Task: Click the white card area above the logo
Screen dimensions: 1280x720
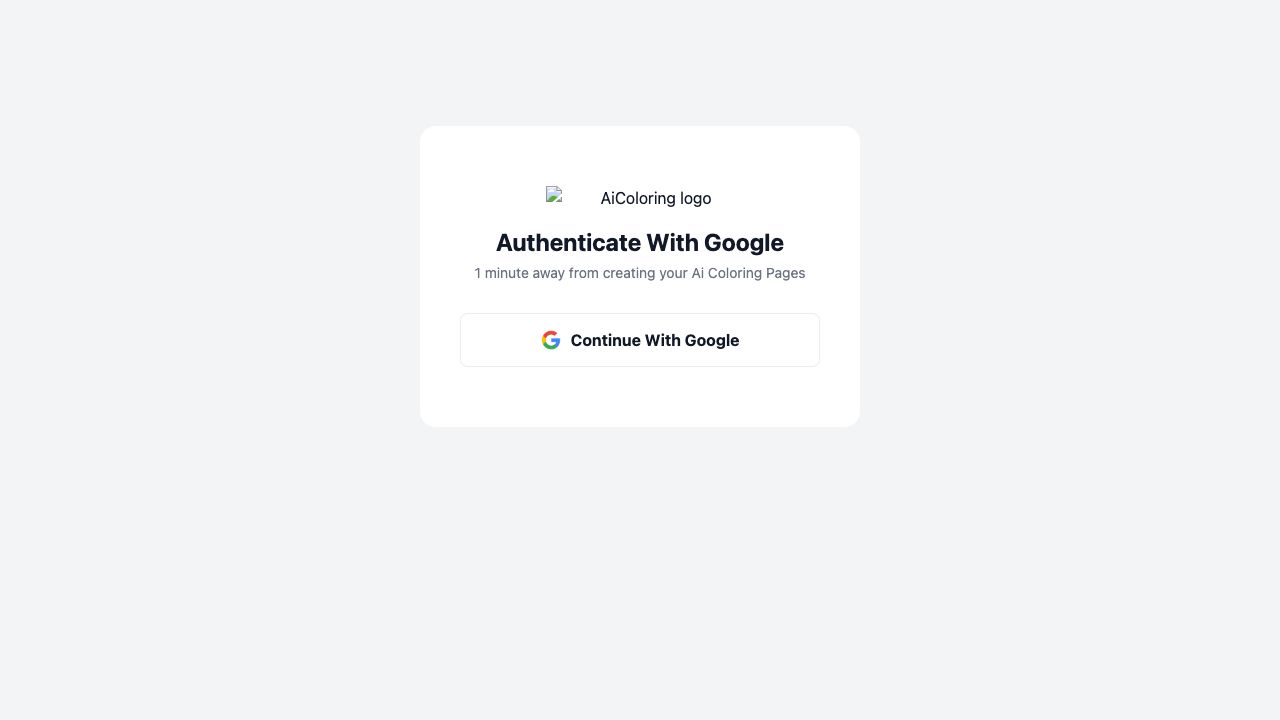Action: [x=640, y=155]
